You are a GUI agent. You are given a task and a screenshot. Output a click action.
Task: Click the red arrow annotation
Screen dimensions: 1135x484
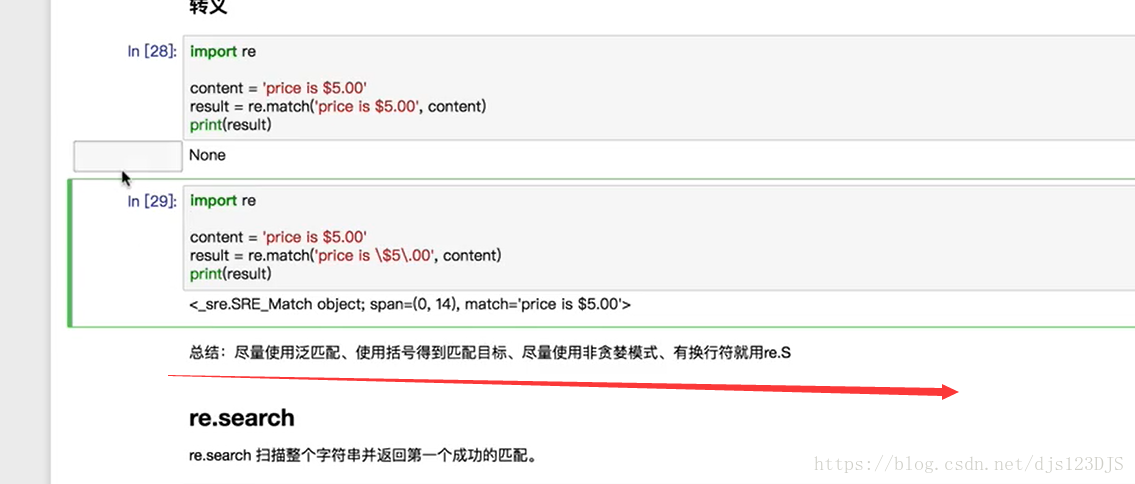(x=563, y=384)
